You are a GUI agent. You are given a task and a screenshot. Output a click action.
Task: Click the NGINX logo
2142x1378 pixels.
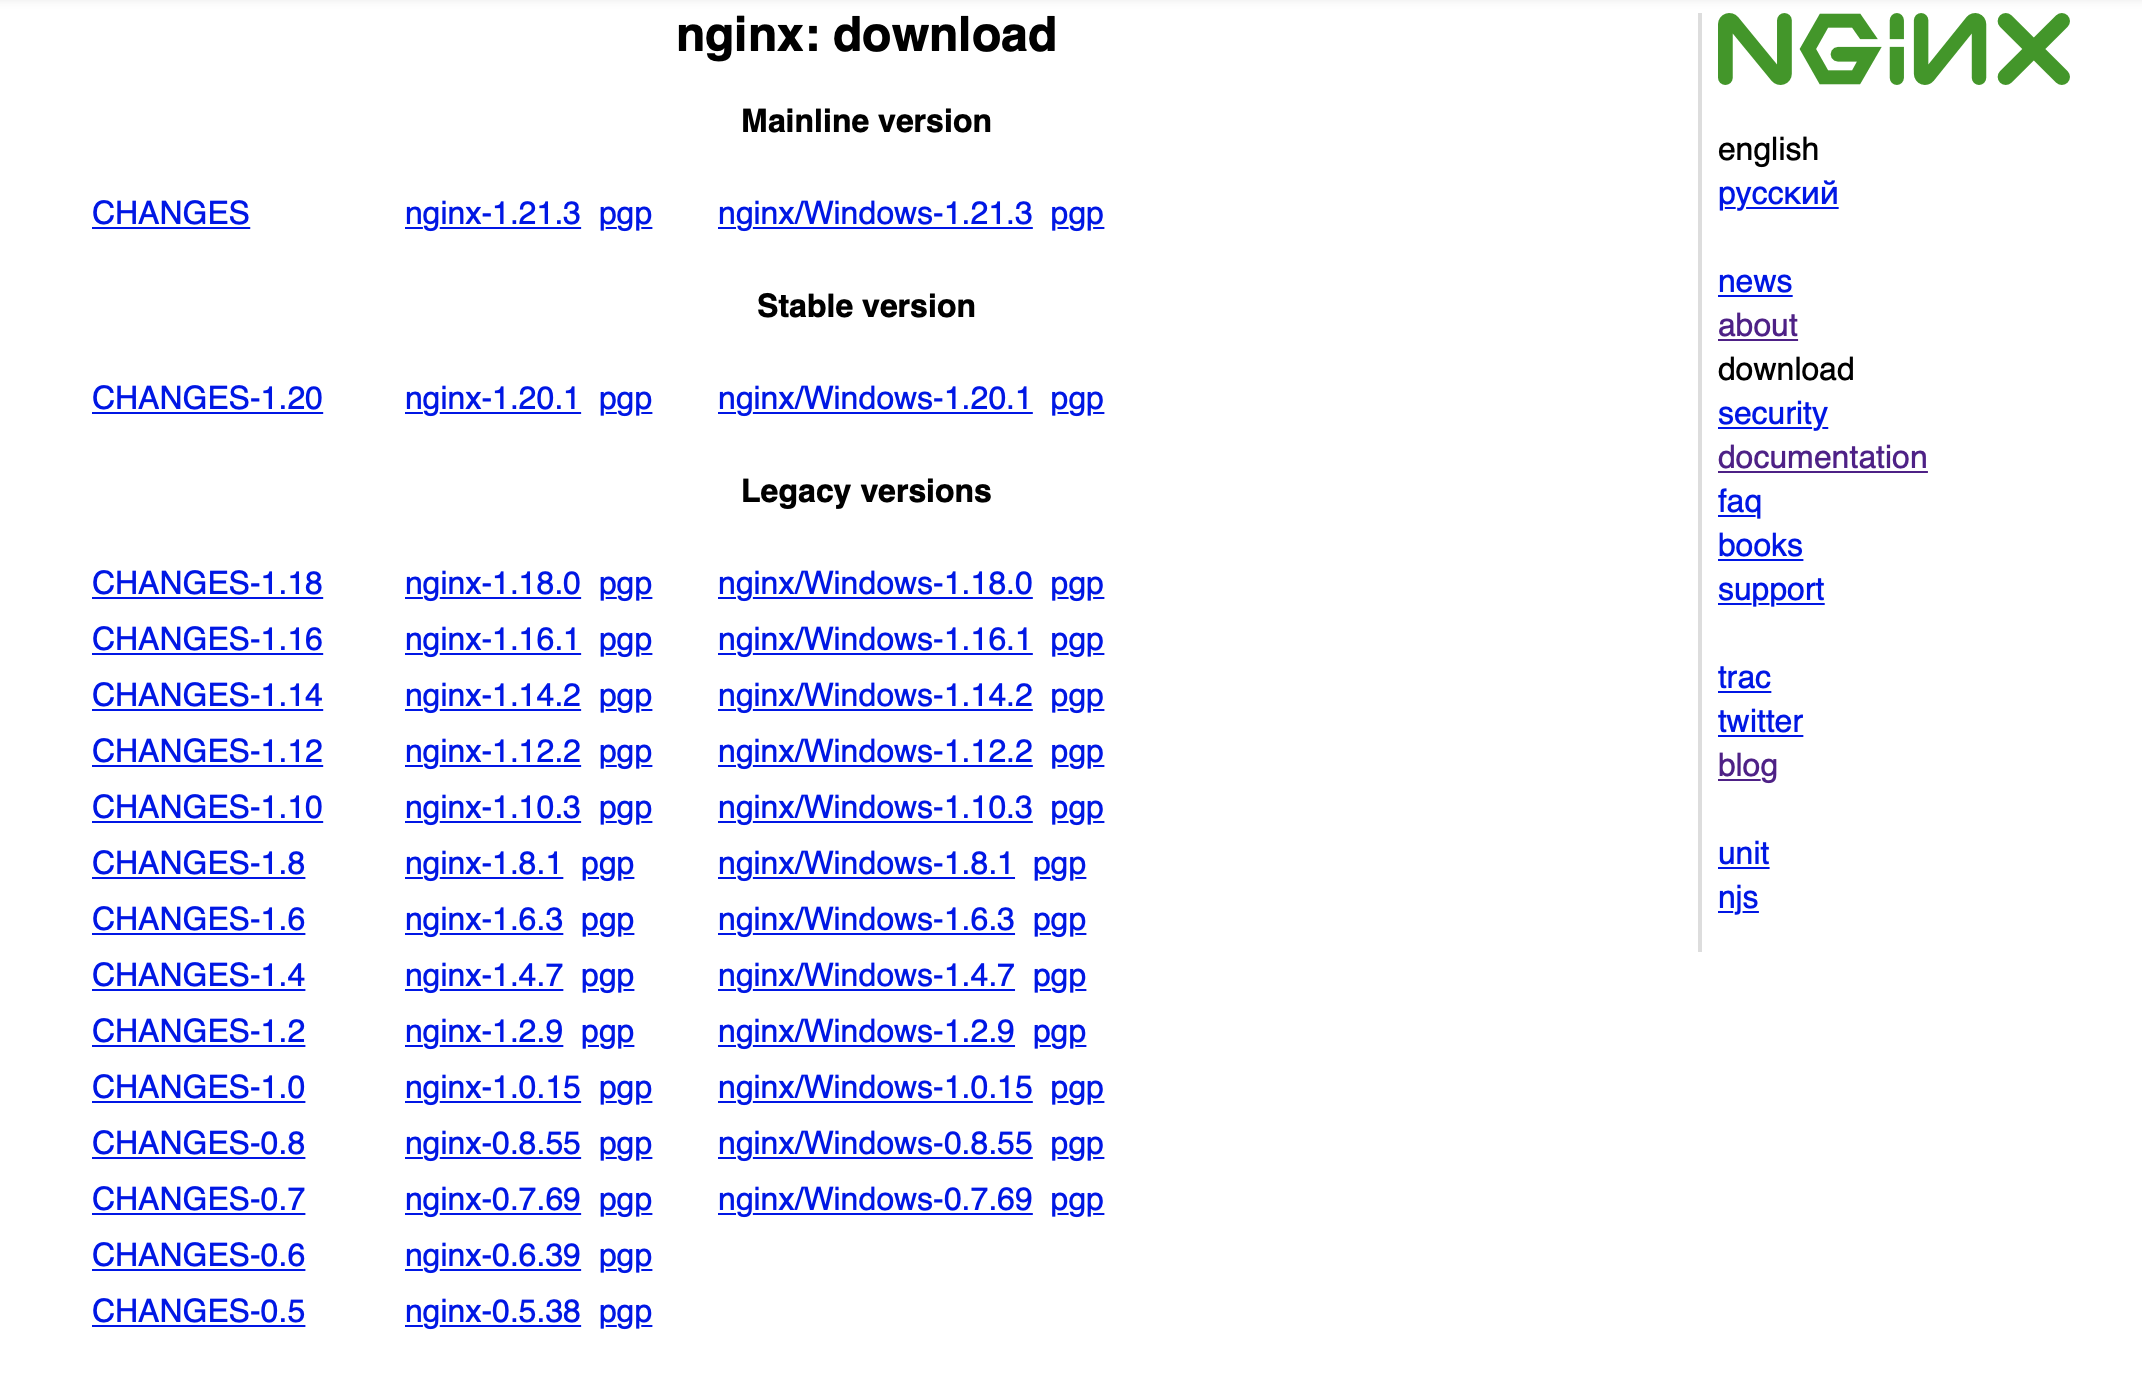[x=1892, y=50]
